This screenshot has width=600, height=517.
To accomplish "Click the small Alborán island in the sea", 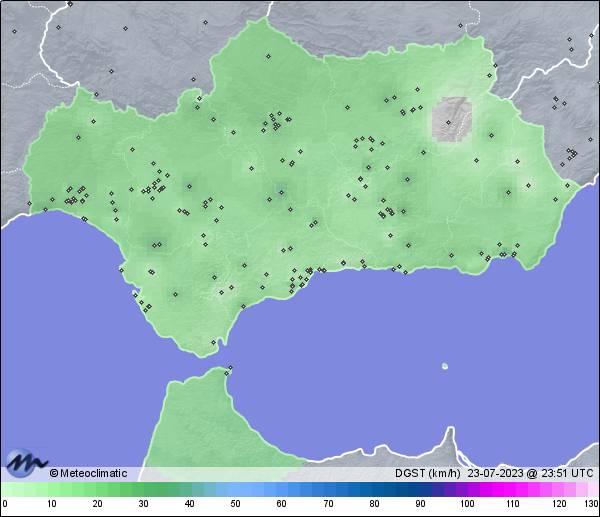I will pyautogui.click(x=445, y=366).
